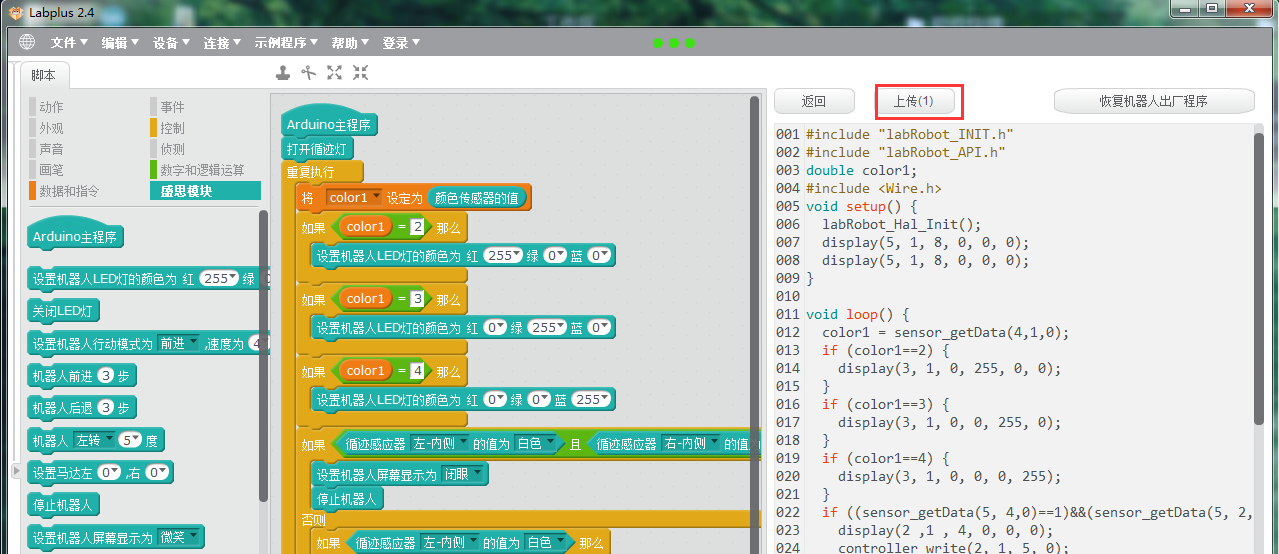
Task: Click the value 4 field in third if block
Action: 417,371
